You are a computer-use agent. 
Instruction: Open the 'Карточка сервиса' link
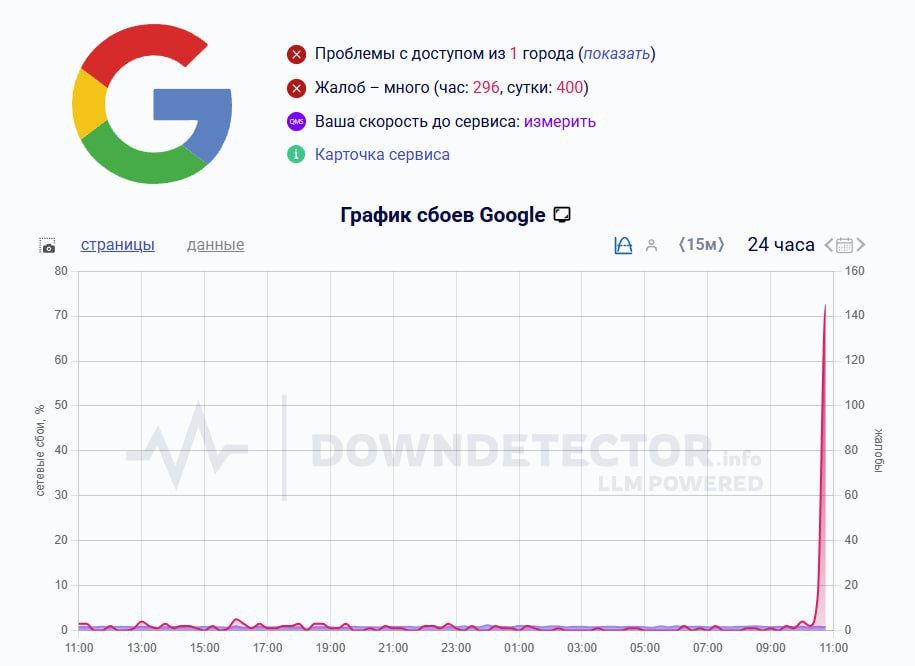(382, 154)
